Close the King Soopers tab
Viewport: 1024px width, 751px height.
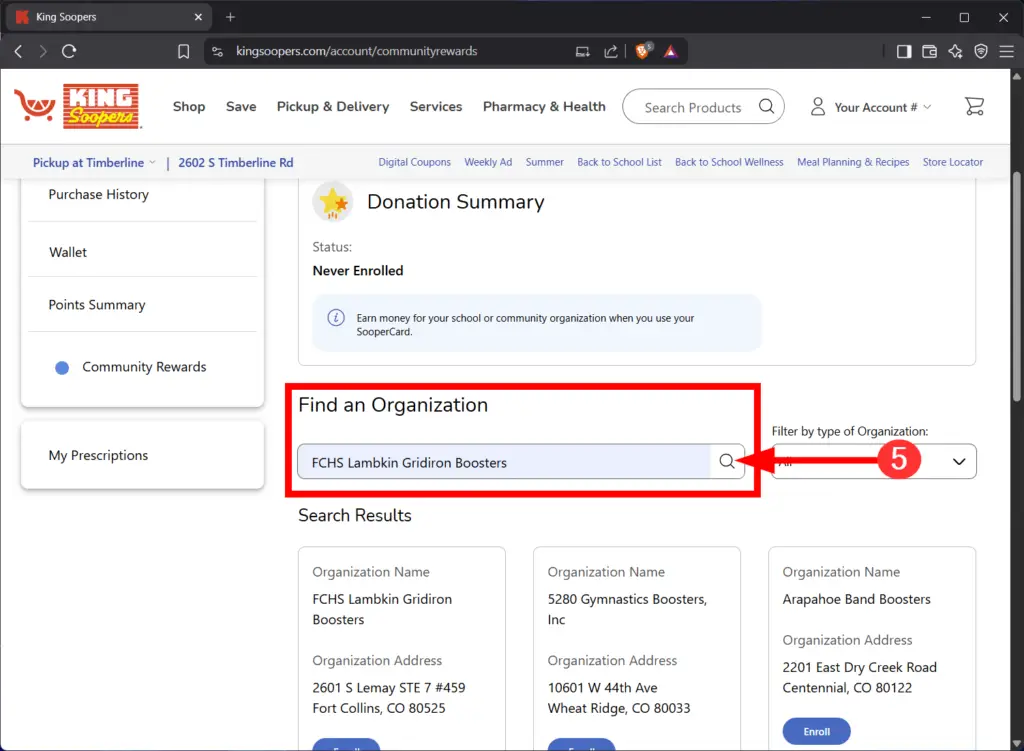tap(199, 17)
